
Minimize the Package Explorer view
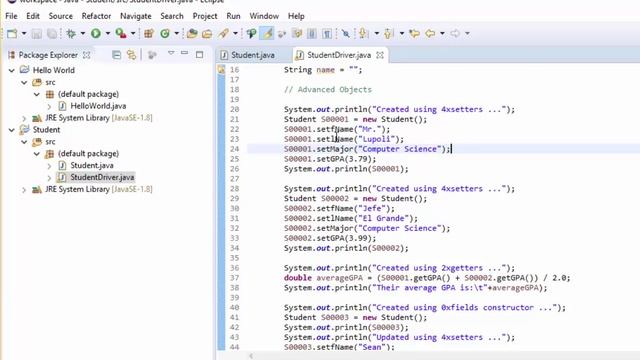(x=184, y=53)
